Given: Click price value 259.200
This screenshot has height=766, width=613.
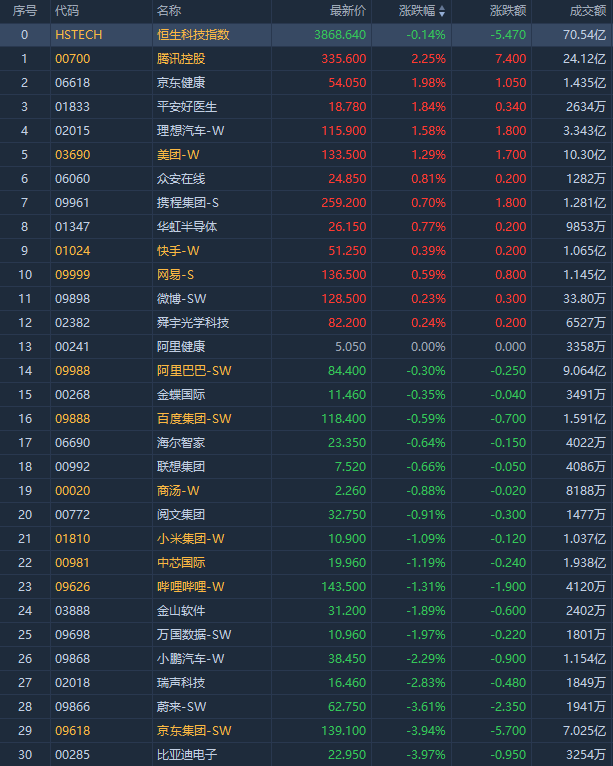Looking at the screenshot, I should [x=344, y=202].
